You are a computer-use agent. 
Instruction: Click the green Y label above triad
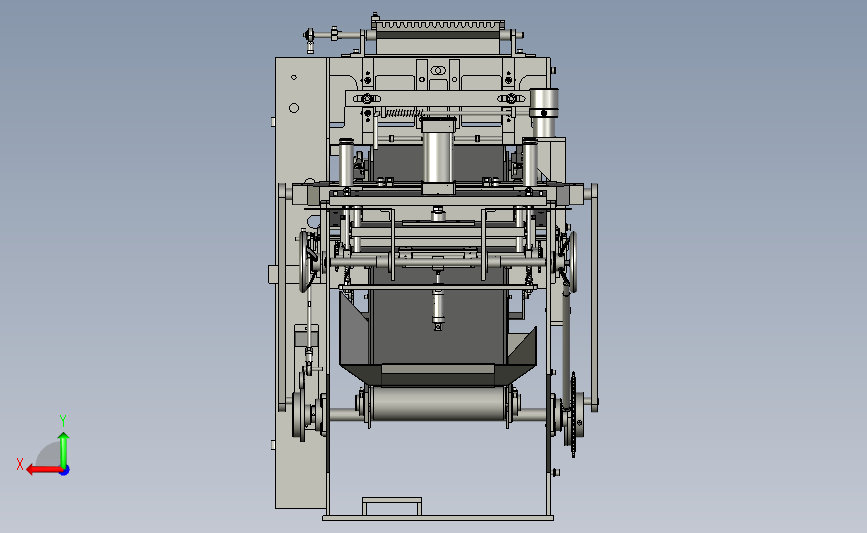click(x=62, y=421)
